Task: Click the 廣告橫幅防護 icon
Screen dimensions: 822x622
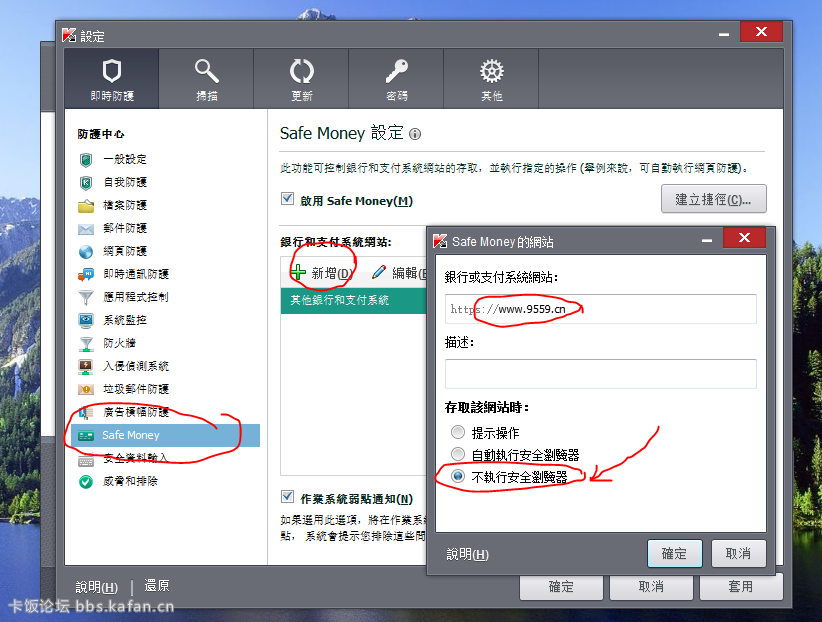Action: point(86,412)
